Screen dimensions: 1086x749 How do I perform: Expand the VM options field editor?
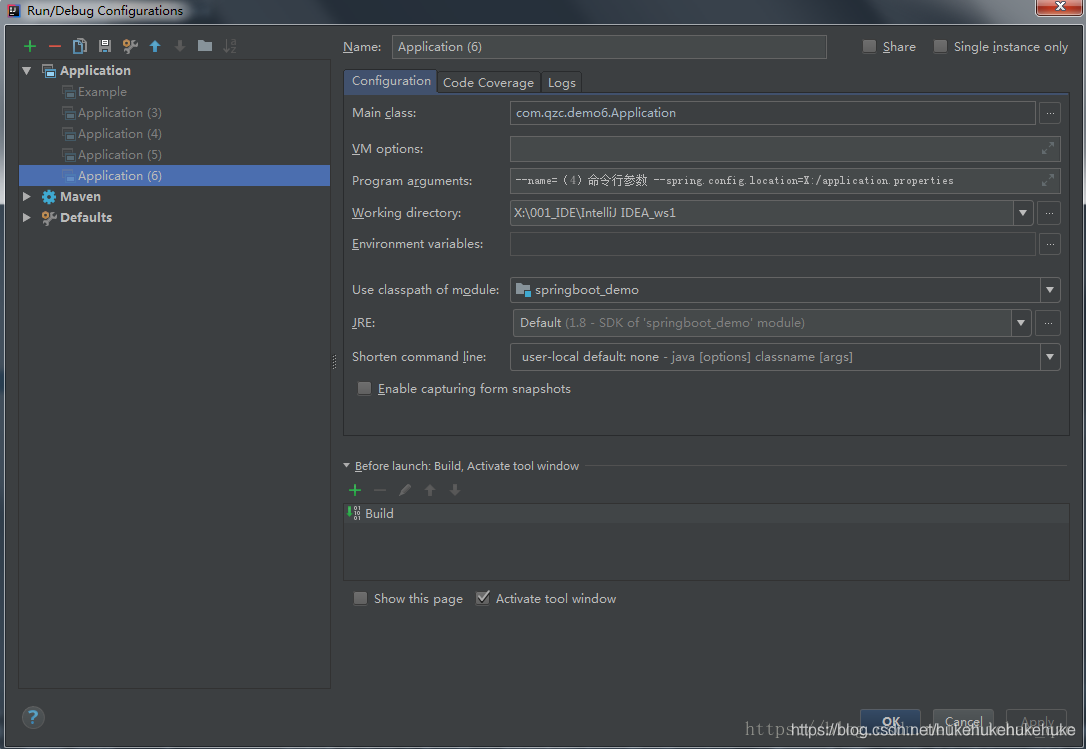pos(1048,148)
